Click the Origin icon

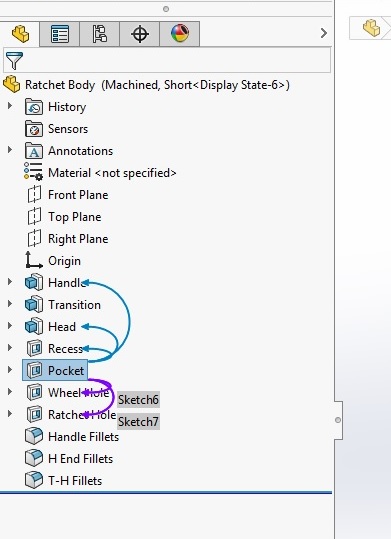[34, 260]
